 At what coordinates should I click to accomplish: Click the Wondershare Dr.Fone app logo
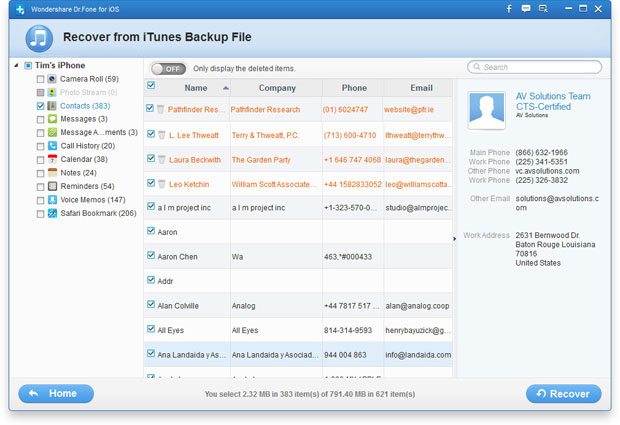(20, 9)
